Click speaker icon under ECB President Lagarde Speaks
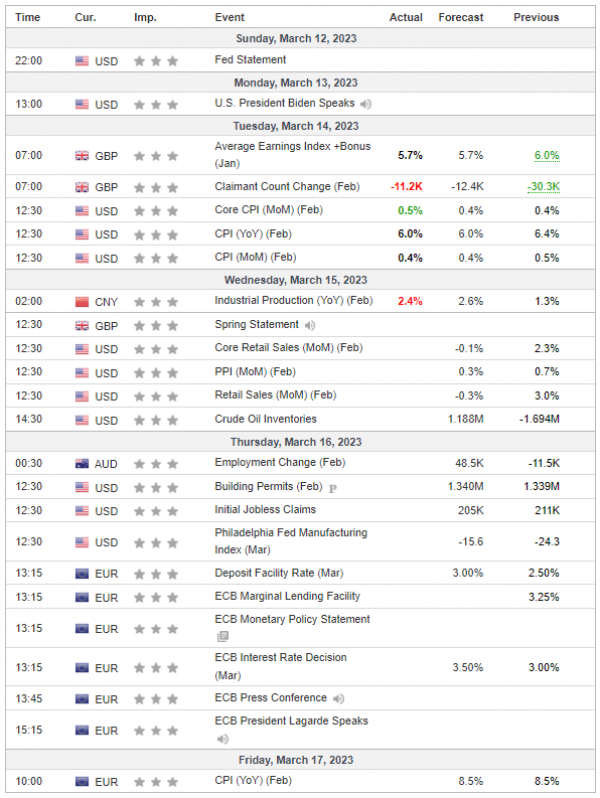This screenshot has width=600, height=798. click(x=222, y=739)
